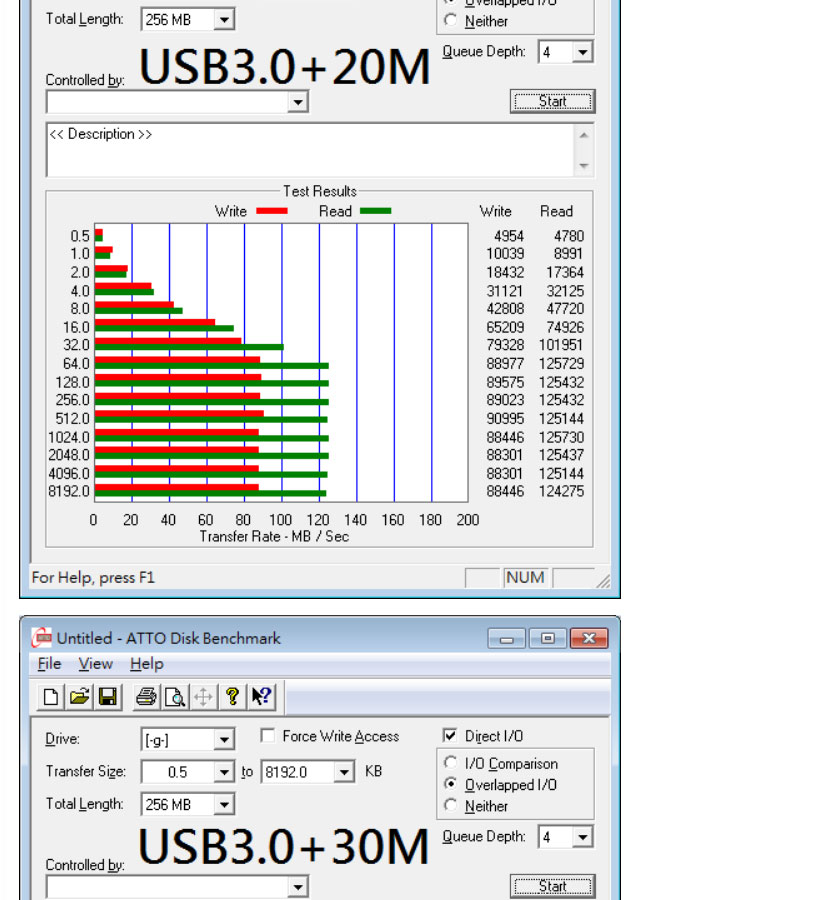Click Start button in lower window
Image resolution: width=835 pixels, height=900 pixels.
[x=553, y=886]
